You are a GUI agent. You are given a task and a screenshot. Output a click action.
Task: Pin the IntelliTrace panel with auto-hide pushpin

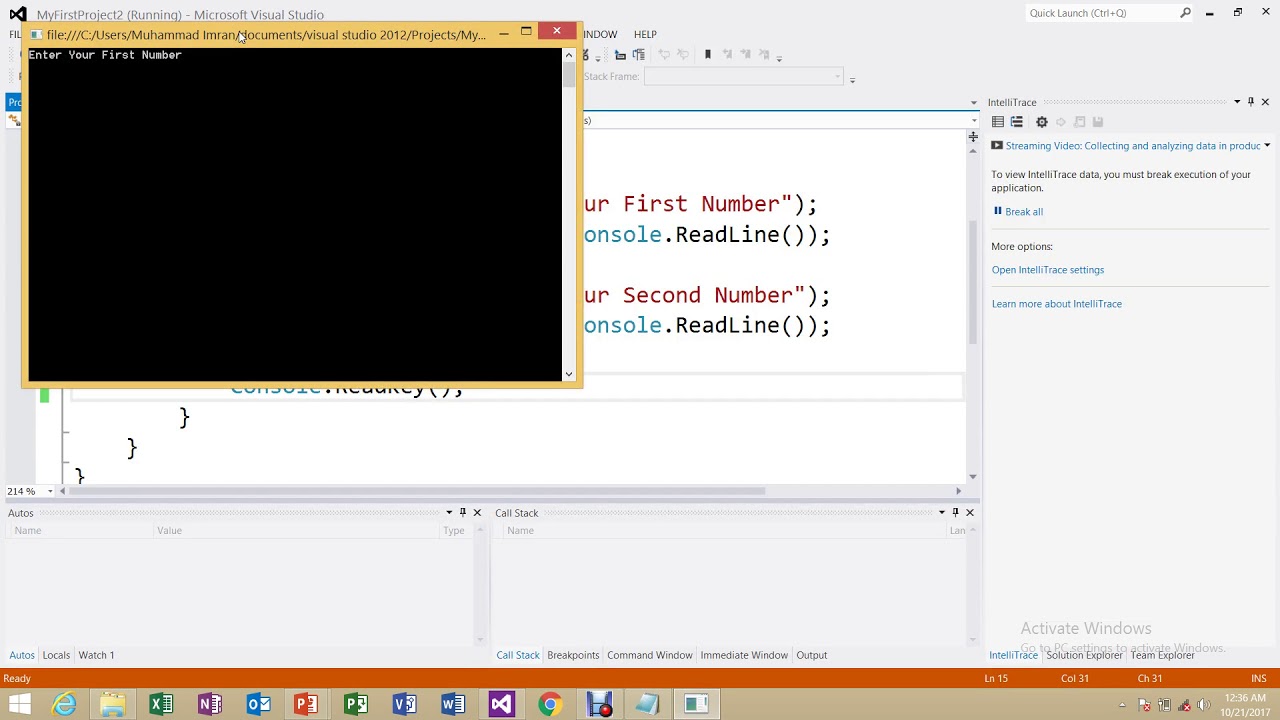tap(1251, 102)
